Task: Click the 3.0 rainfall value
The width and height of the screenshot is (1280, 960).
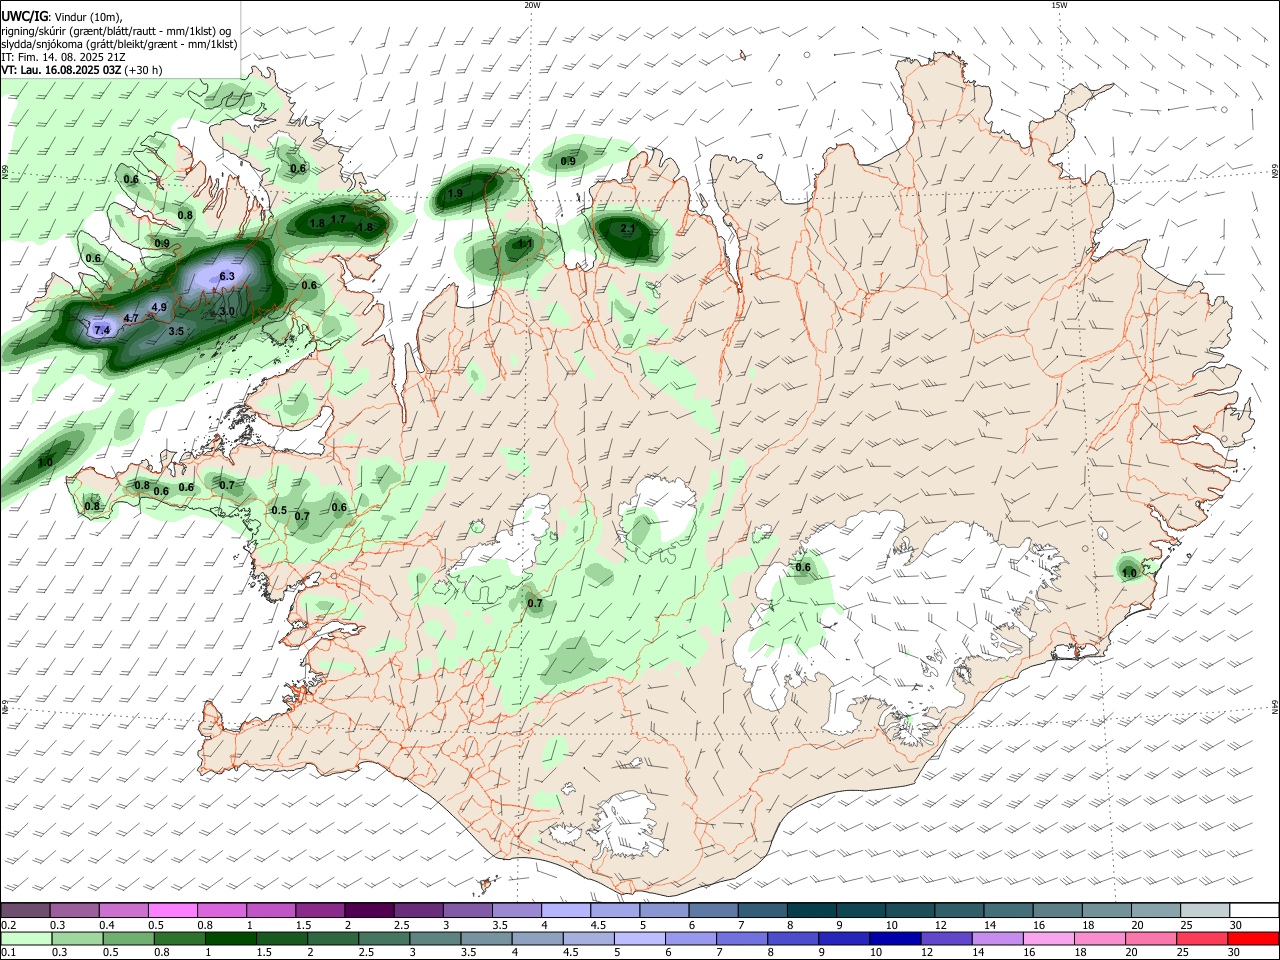Action: pyautogui.click(x=227, y=312)
